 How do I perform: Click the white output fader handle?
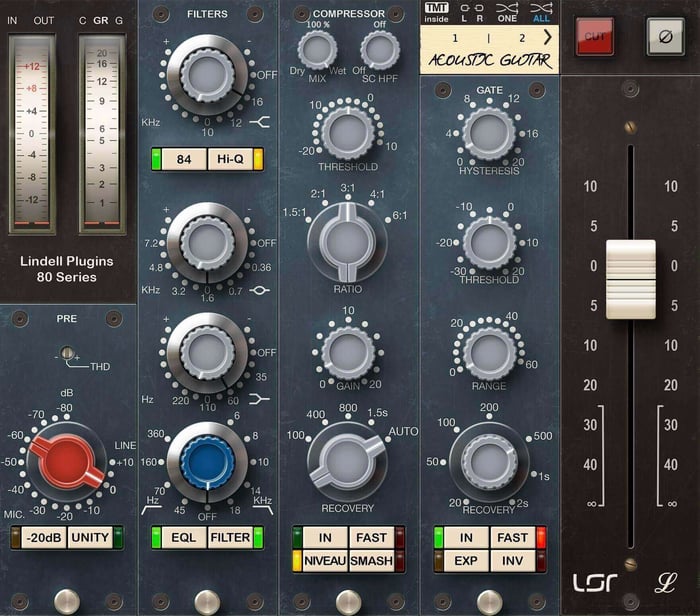click(631, 279)
